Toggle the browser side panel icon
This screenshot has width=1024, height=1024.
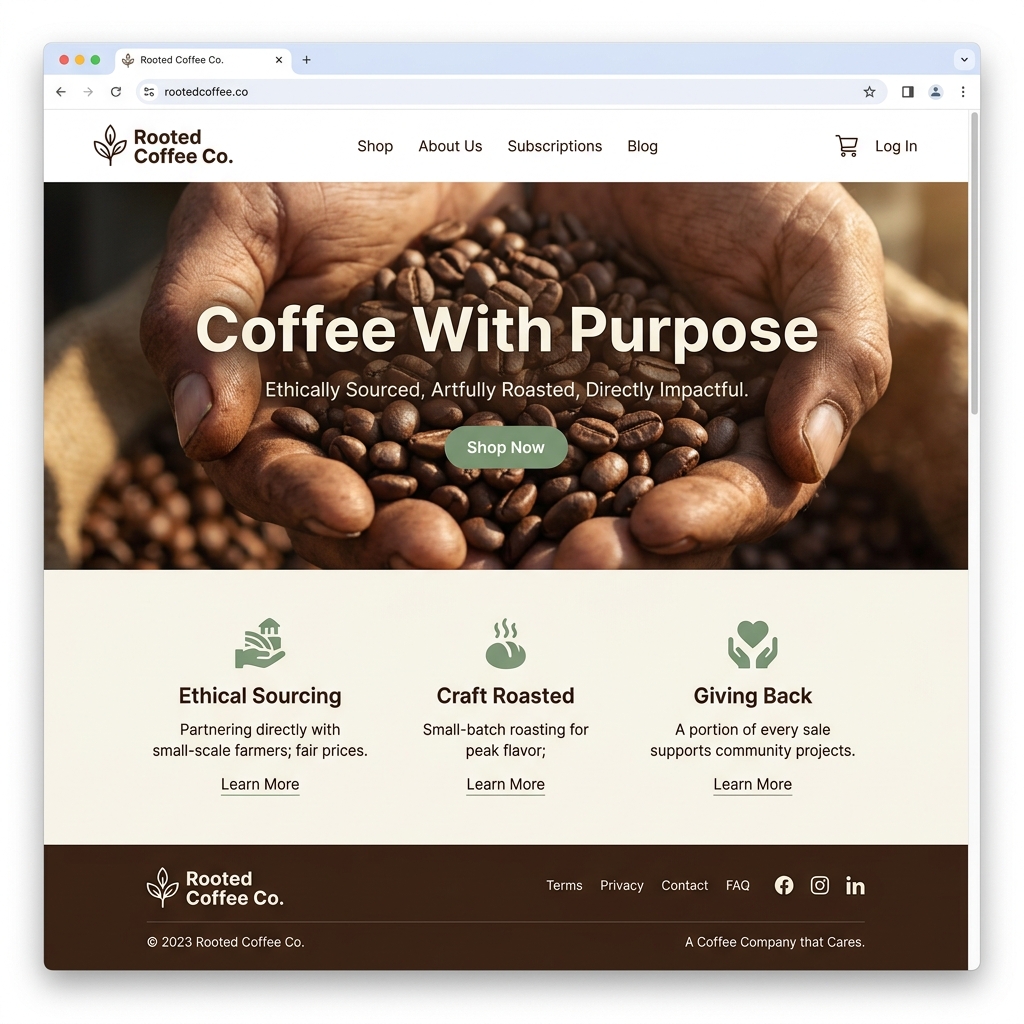point(907,92)
